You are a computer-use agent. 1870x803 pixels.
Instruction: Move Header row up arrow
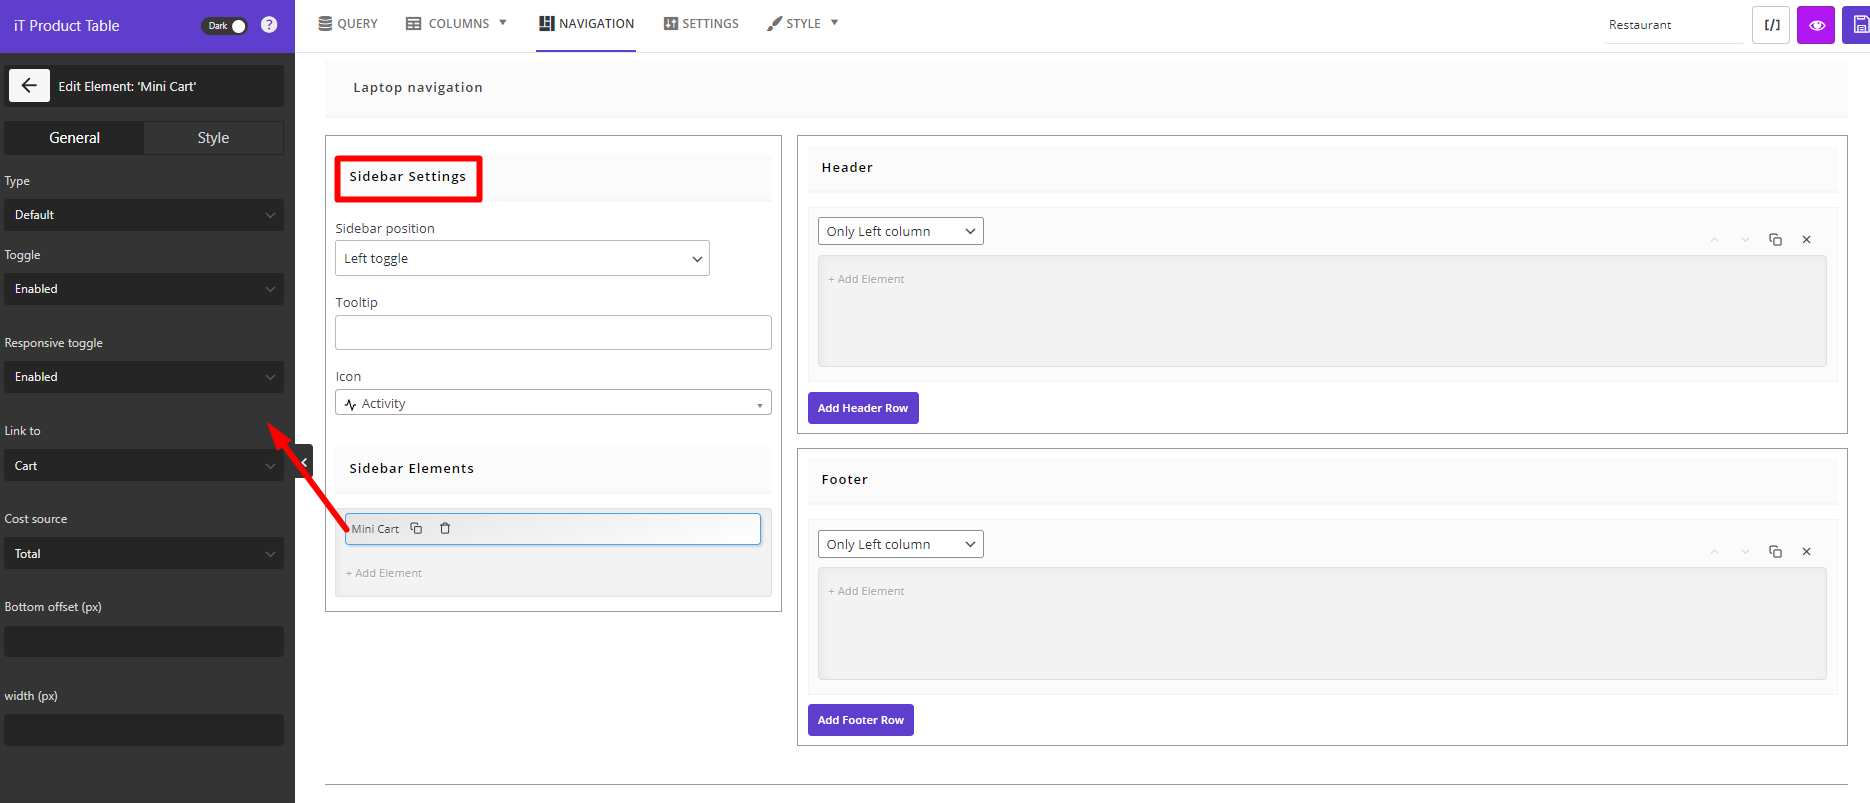click(x=1714, y=240)
